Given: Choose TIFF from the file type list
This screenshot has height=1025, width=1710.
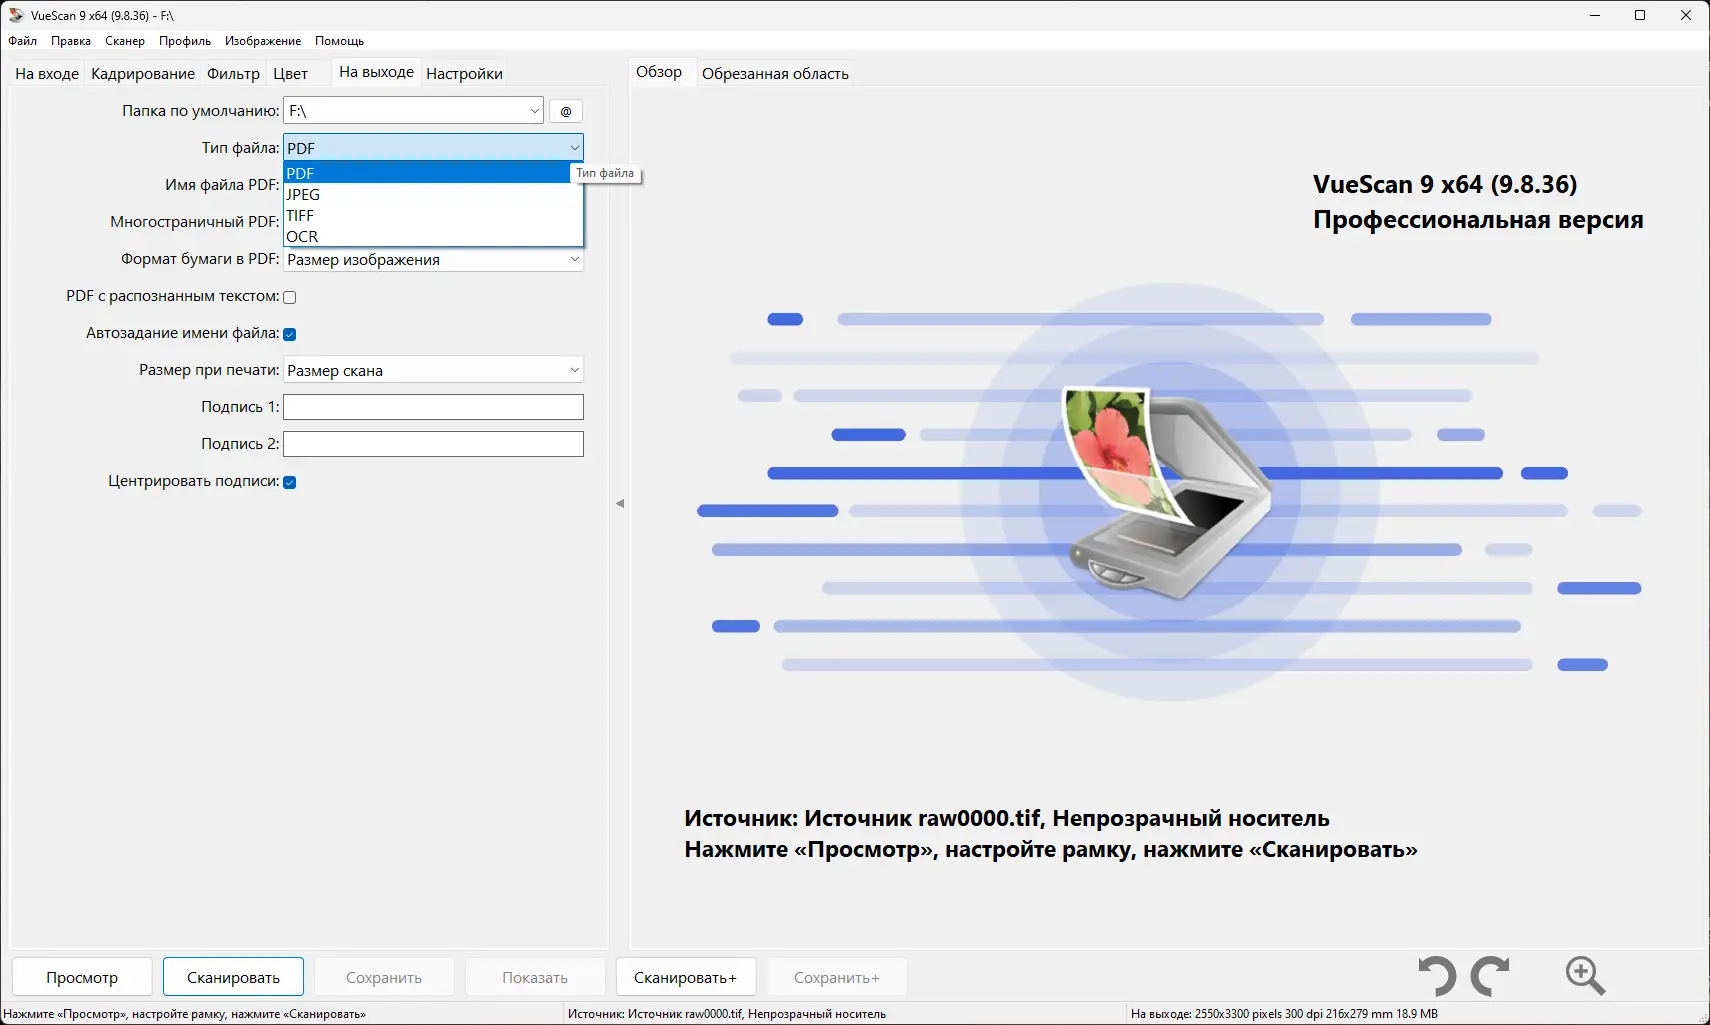Looking at the screenshot, I should (433, 215).
